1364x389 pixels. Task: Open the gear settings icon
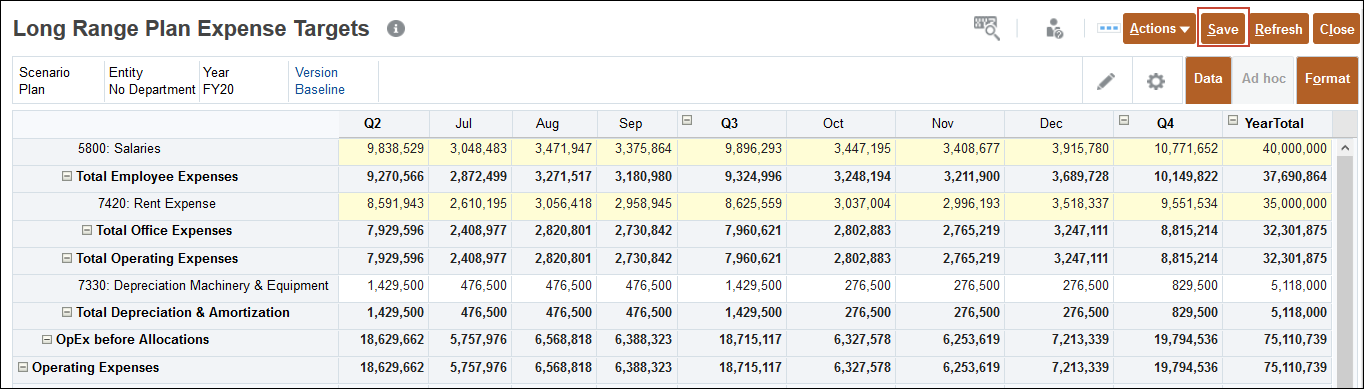pos(1156,81)
